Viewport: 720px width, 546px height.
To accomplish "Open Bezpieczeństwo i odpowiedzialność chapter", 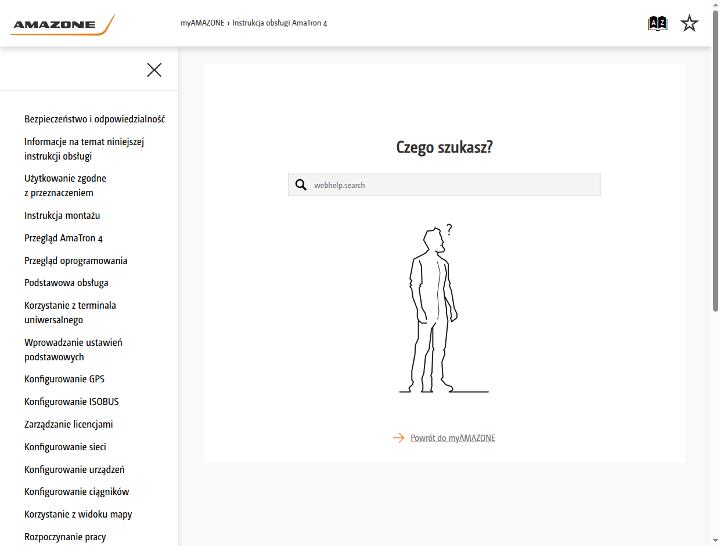I will 95,119.
